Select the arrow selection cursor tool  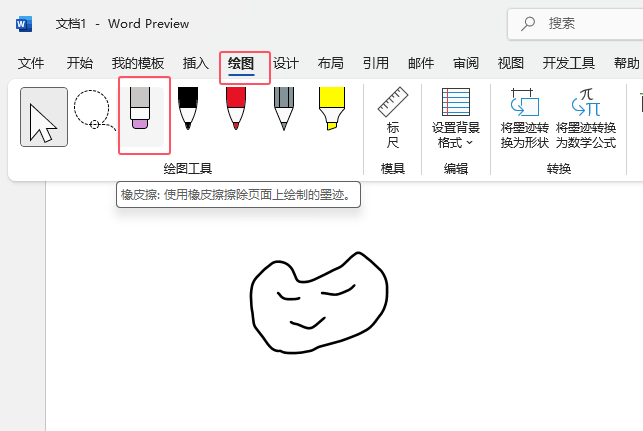pos(44,117)
